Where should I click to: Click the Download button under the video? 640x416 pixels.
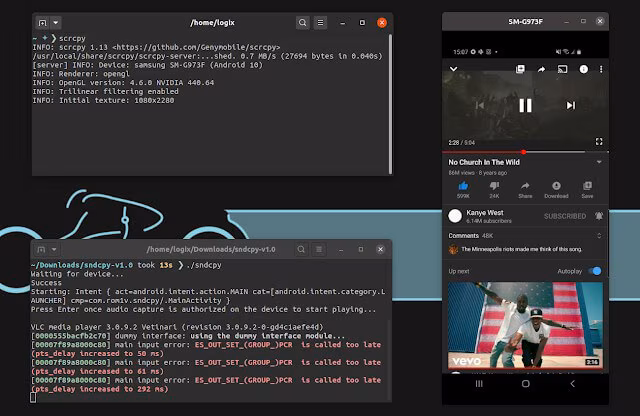pos(556,190)
